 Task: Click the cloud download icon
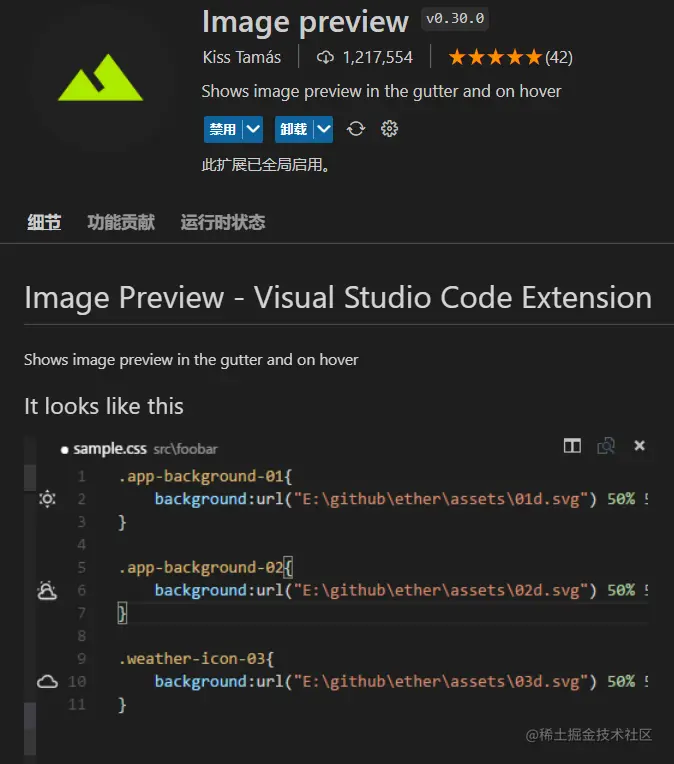(x=325, y=57)
